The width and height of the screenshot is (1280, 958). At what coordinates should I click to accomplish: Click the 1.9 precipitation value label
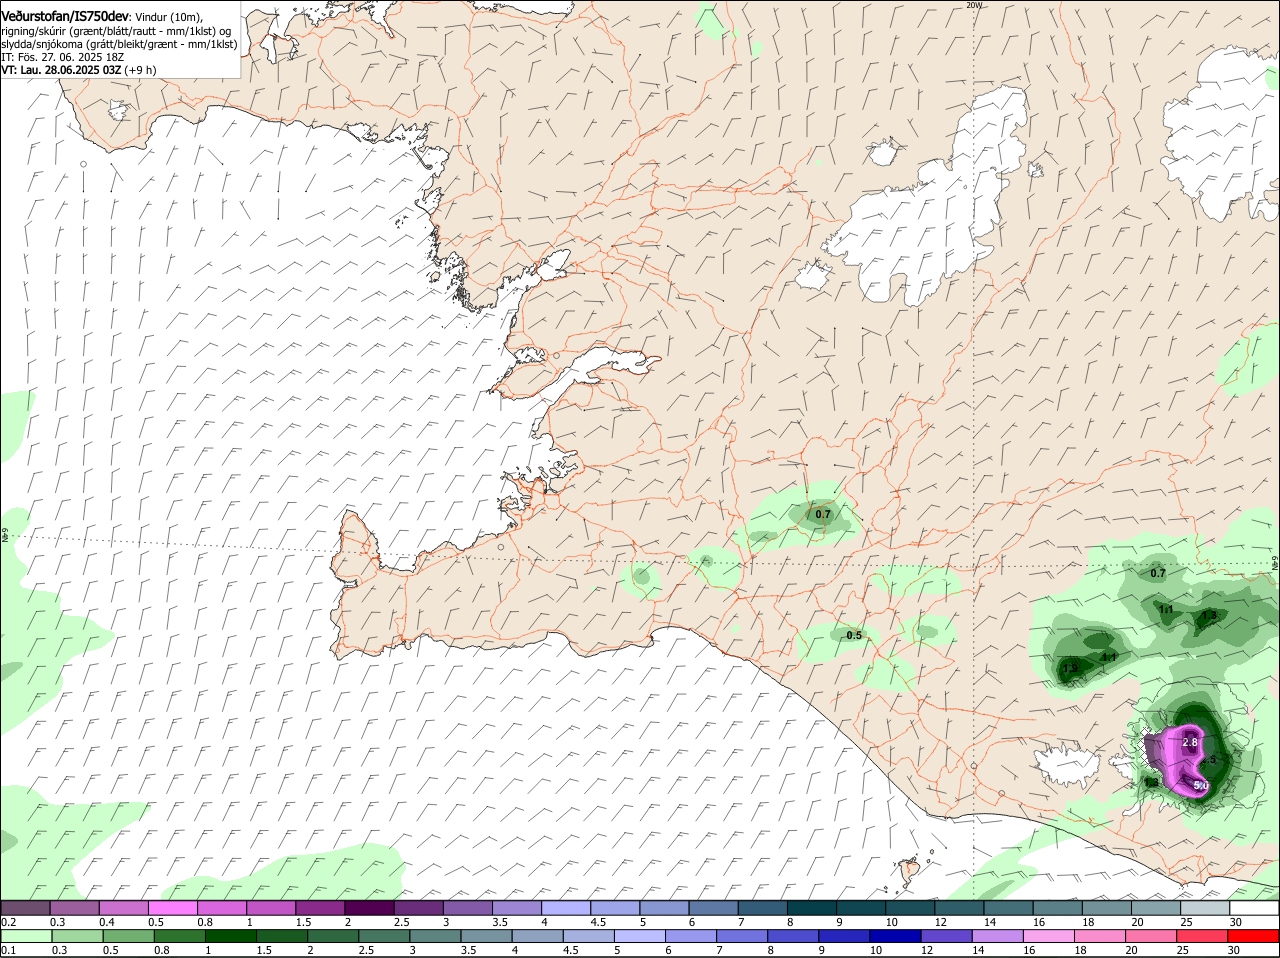(x=1070, y=668)
